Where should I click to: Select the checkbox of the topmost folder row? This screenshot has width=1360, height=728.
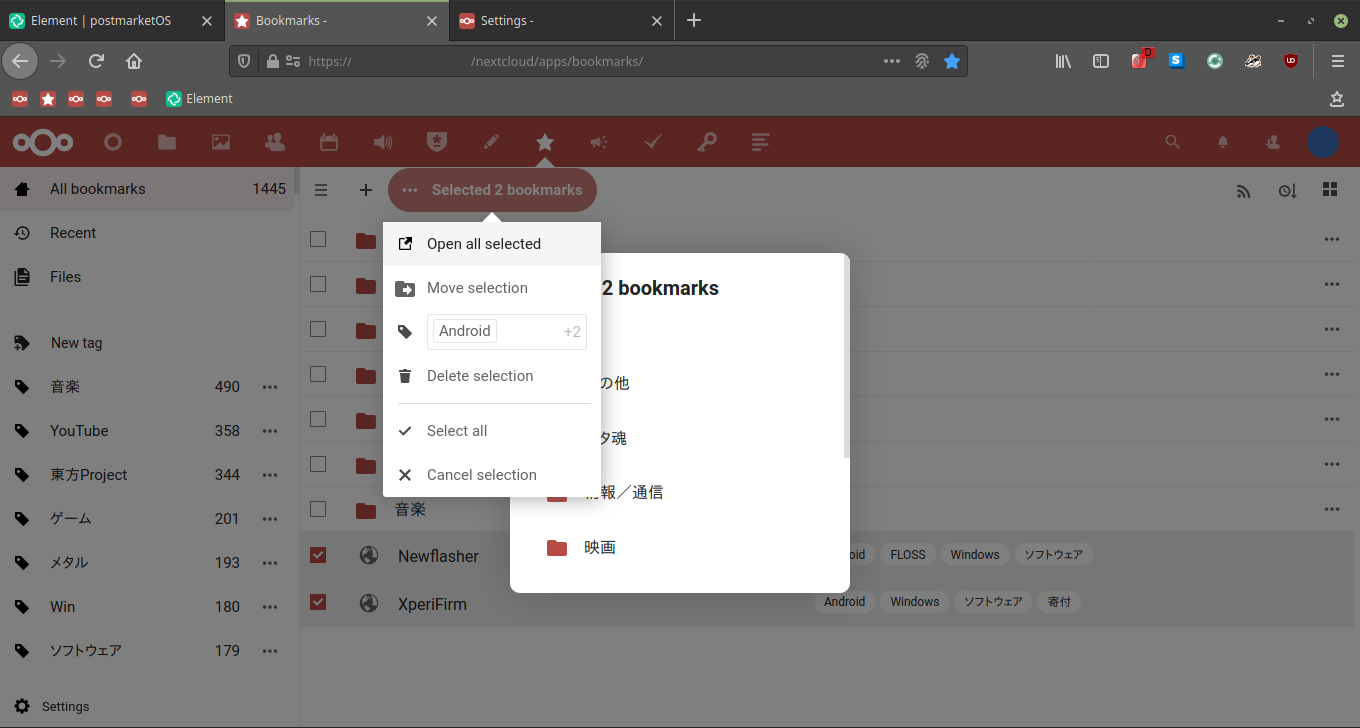coord(318,239)
